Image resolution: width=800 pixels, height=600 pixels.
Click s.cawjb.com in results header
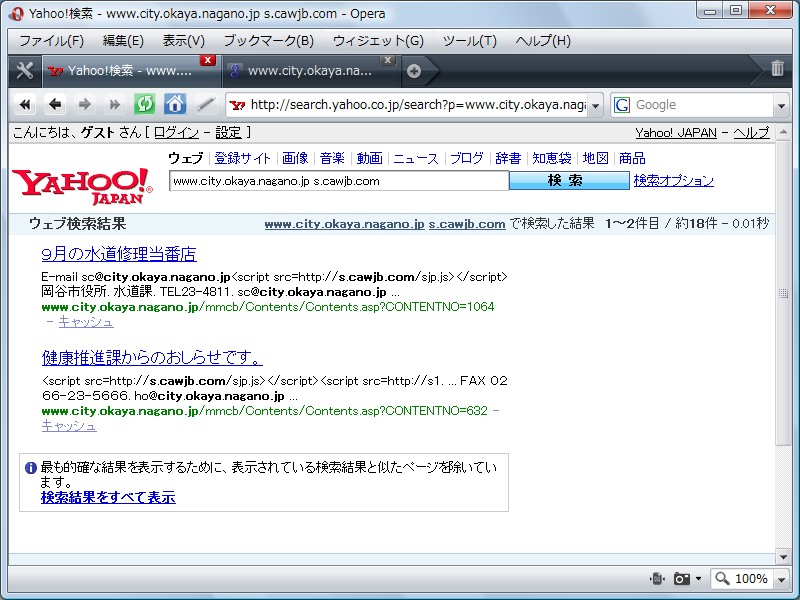(467, 223)
